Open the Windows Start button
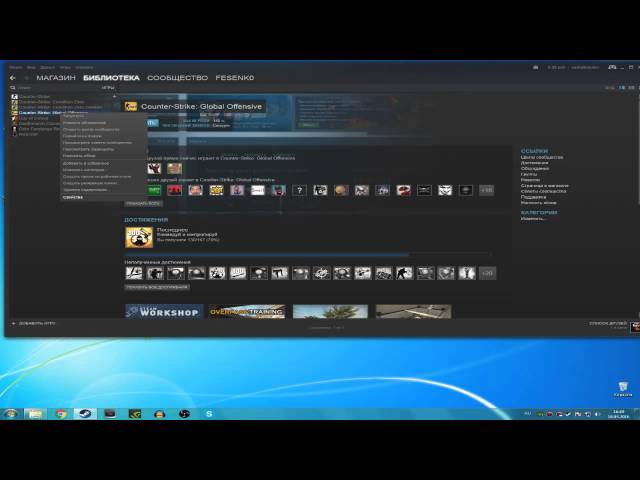This screenshot has width=640, height=480. pyautogui.click(x=11, y=413)
